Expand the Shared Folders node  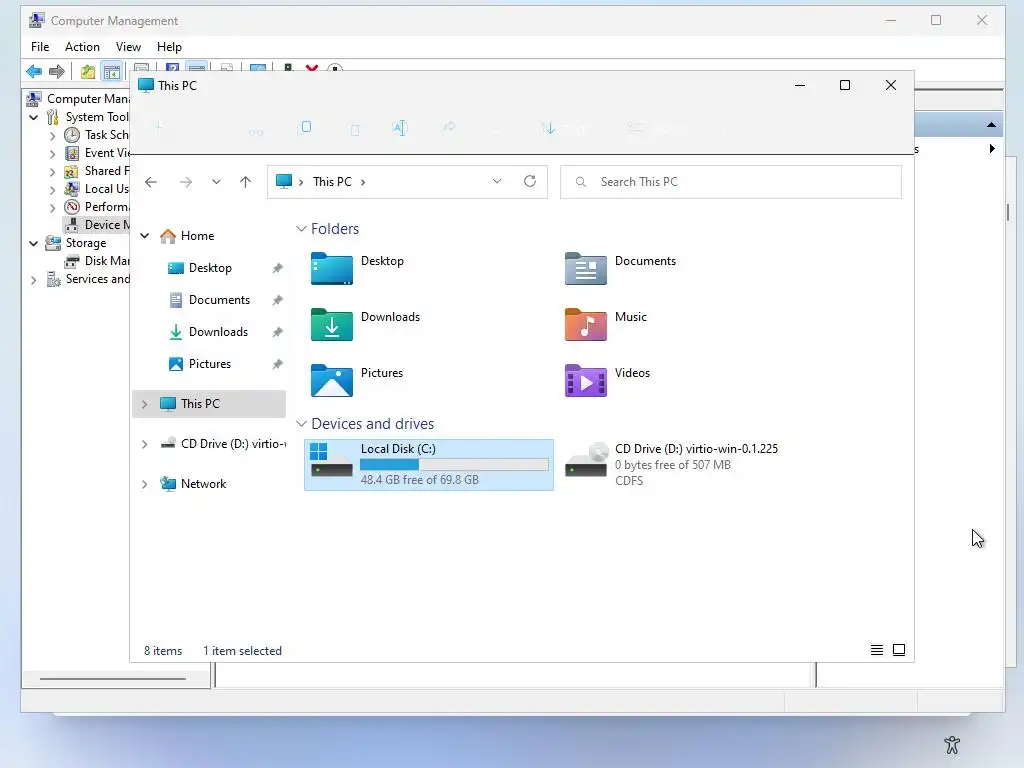(x=52, y=172)
